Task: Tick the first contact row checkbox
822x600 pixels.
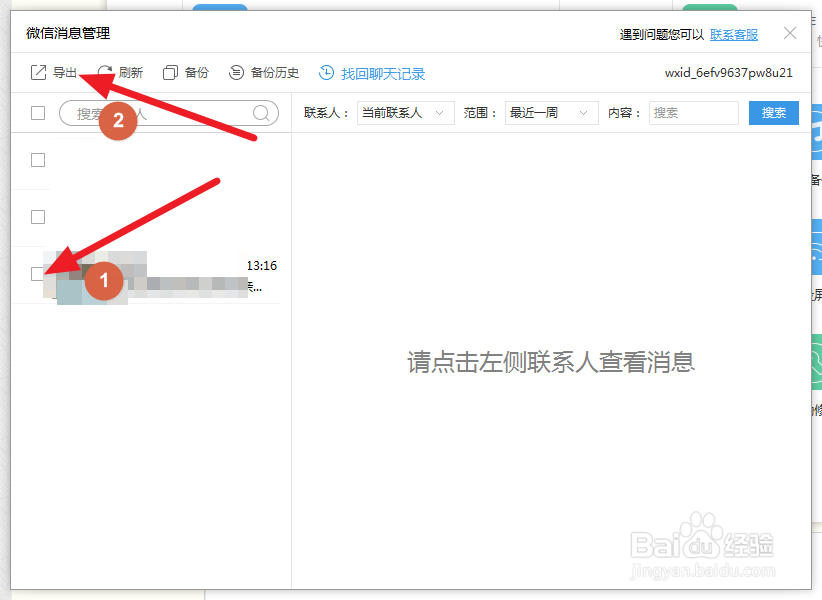Action: 38,160
